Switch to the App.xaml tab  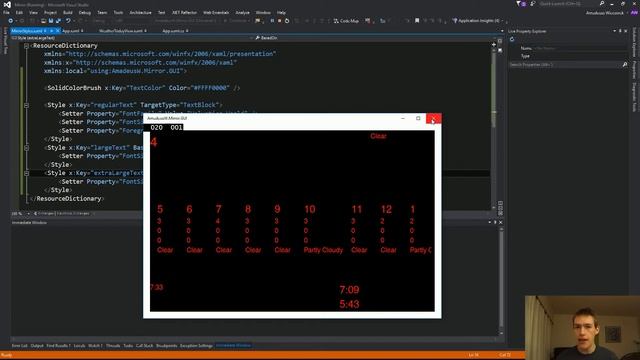point(73,31)
